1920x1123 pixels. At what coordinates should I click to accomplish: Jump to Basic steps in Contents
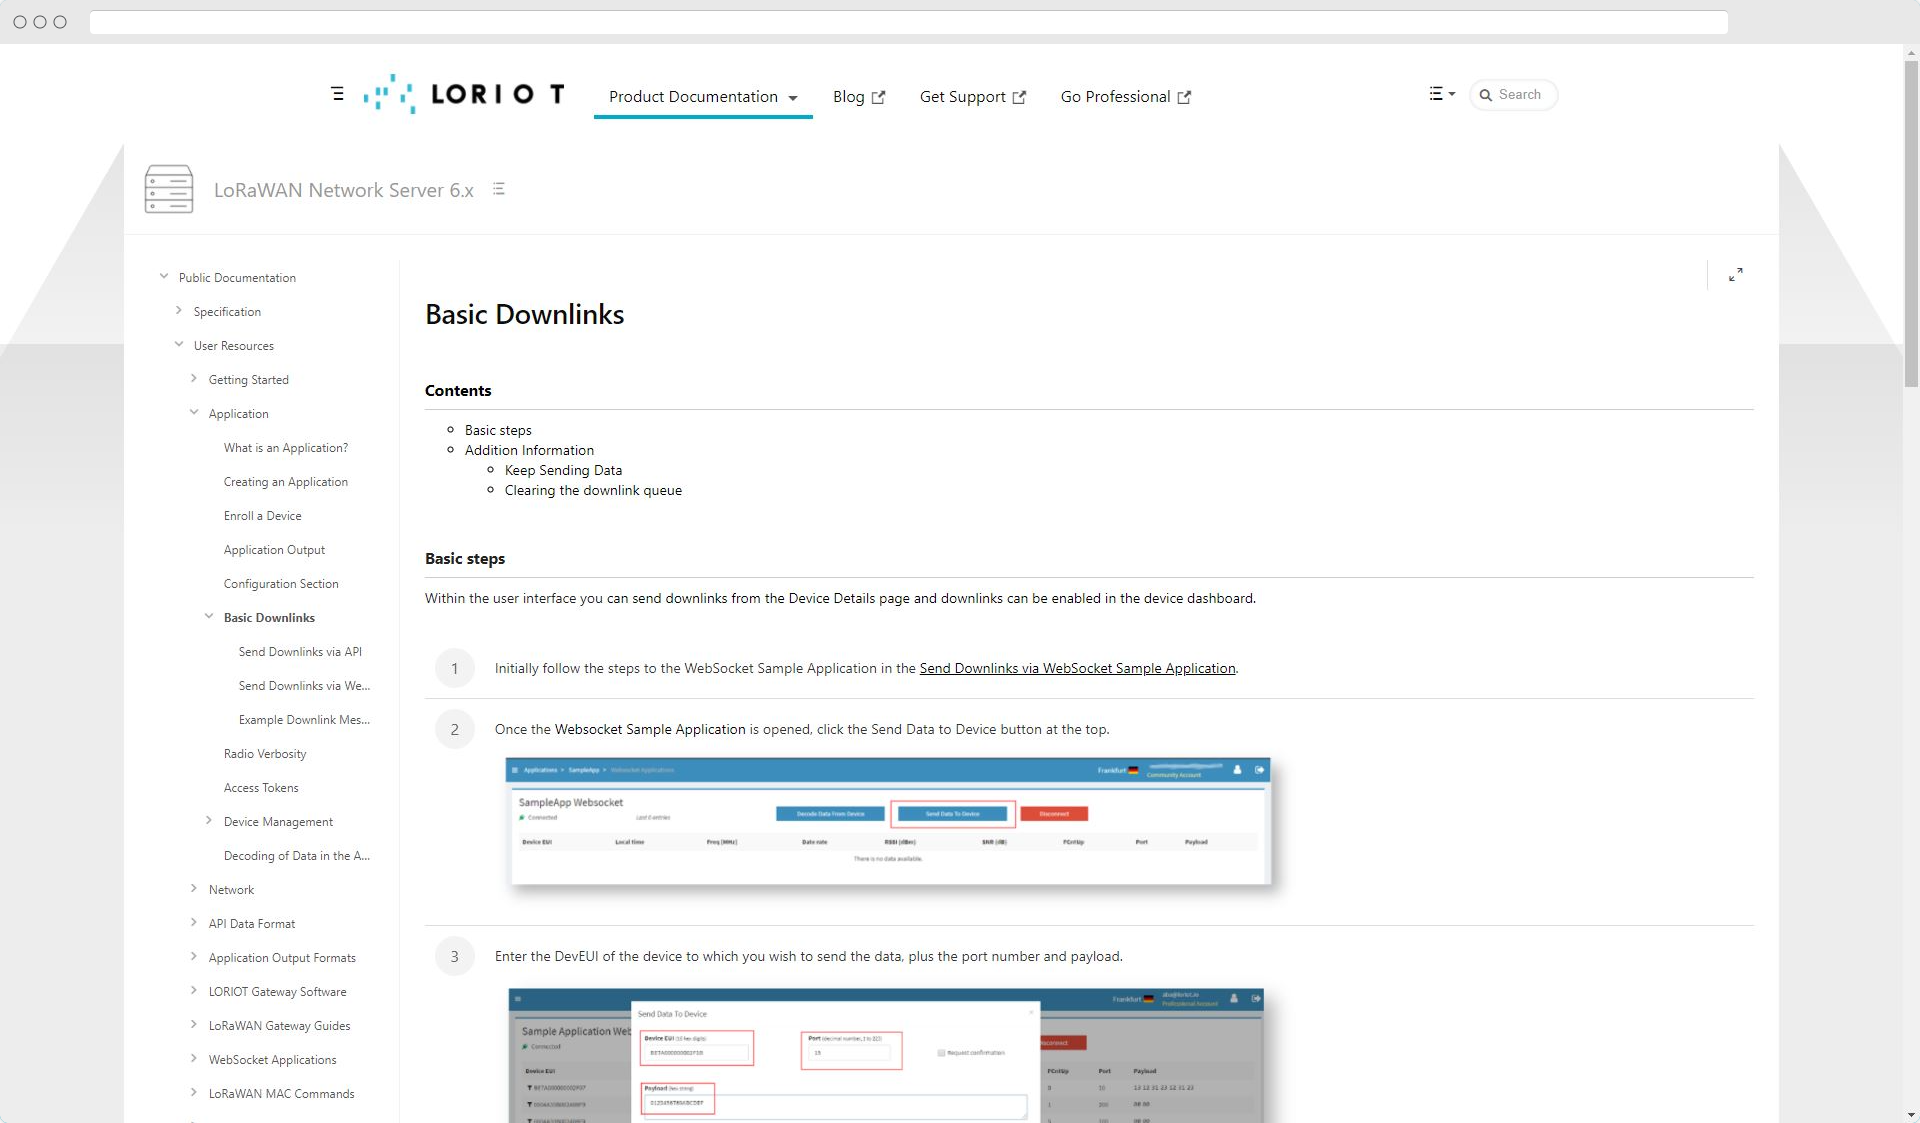(498, 430)
